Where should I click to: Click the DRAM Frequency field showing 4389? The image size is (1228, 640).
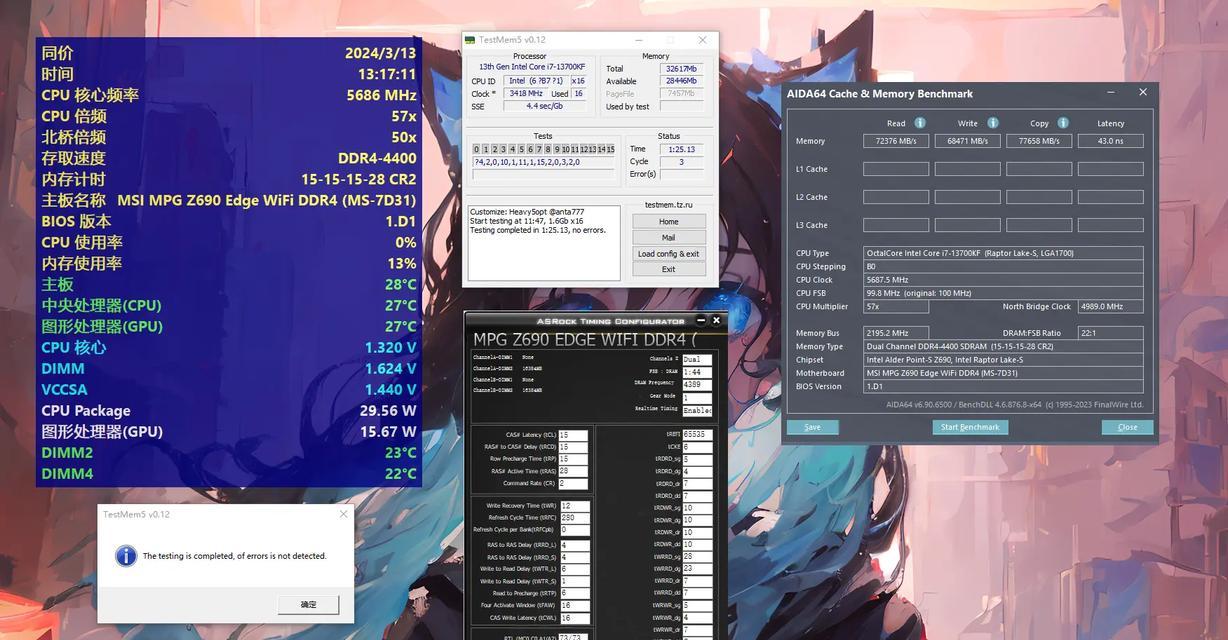coord(697,384)
